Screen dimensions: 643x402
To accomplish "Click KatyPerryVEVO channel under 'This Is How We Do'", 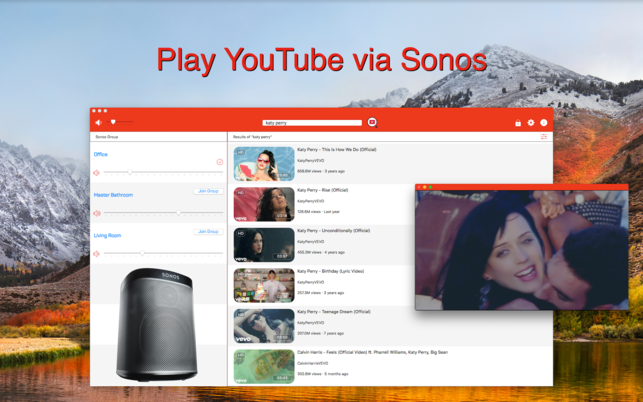I will coord(310,160).
